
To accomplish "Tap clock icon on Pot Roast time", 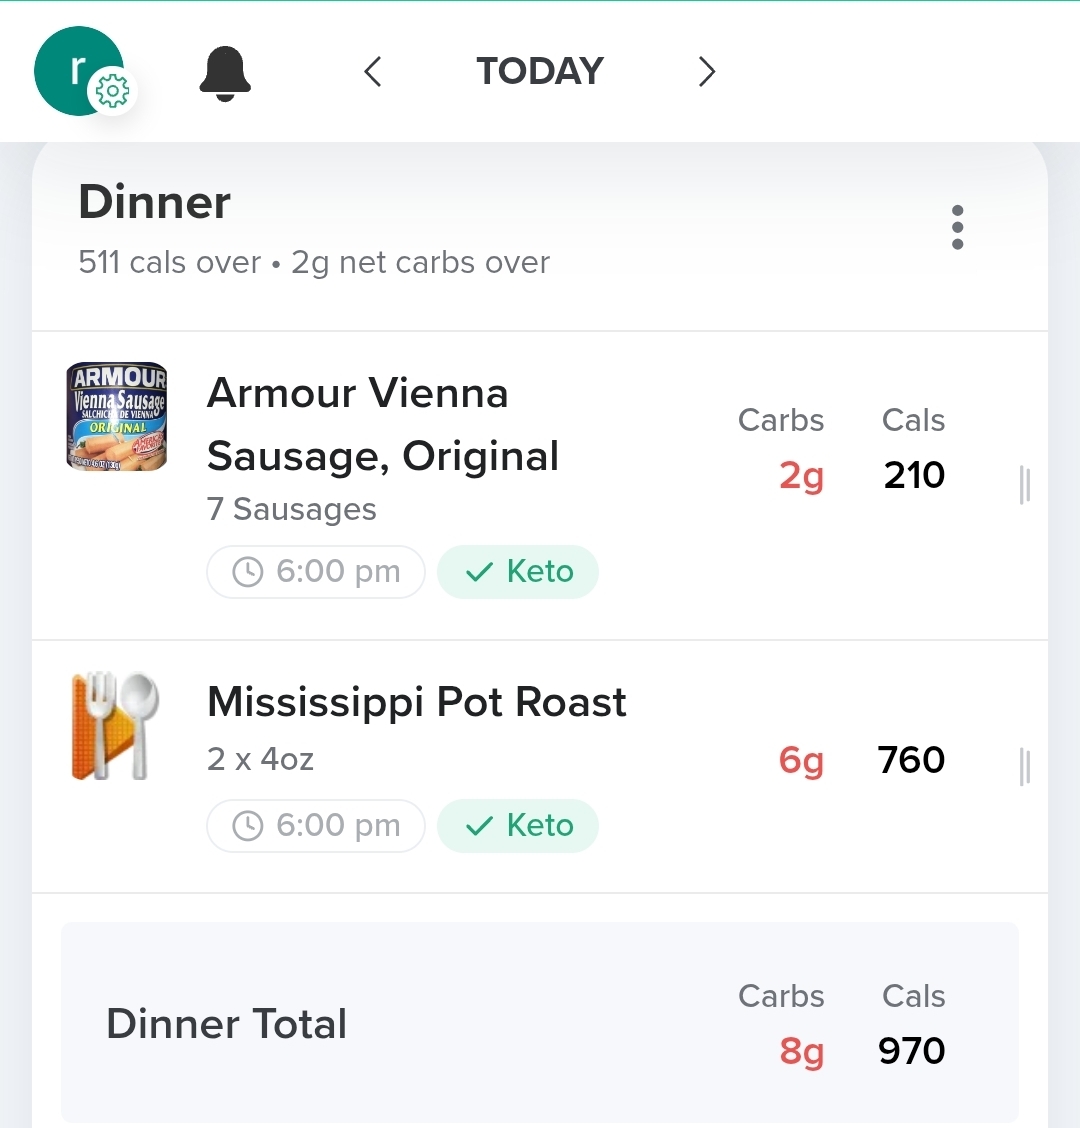I will coord(247,826).
